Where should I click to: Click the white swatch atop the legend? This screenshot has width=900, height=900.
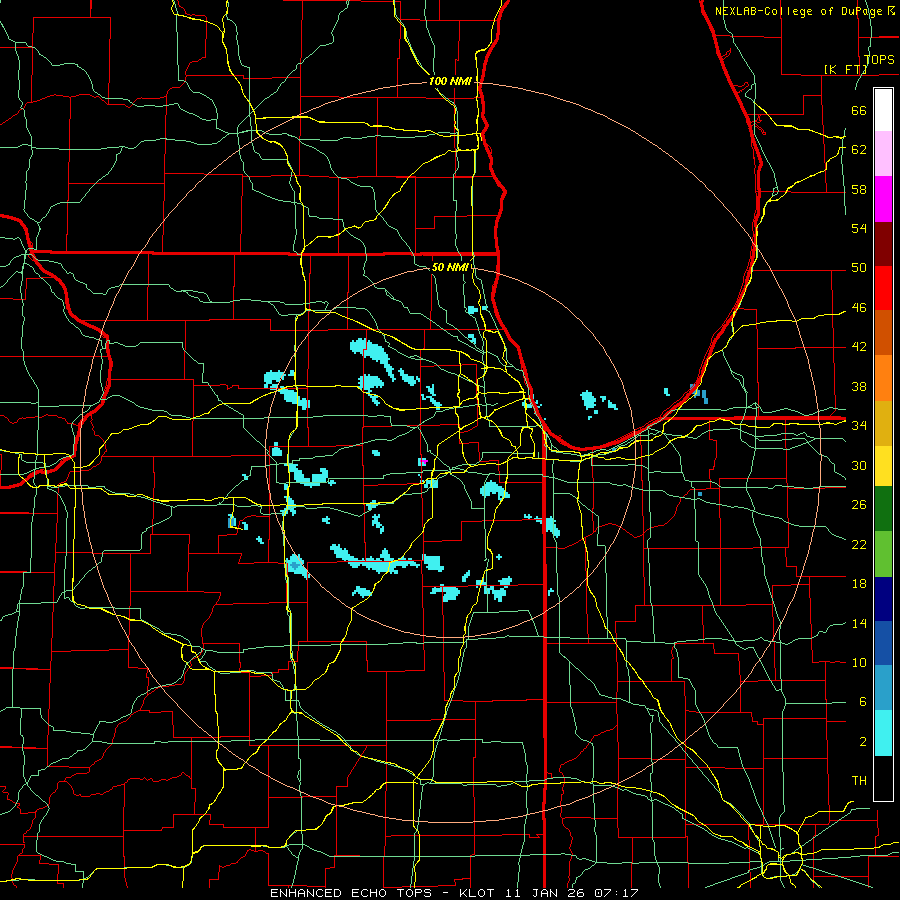tap(883, 110)
